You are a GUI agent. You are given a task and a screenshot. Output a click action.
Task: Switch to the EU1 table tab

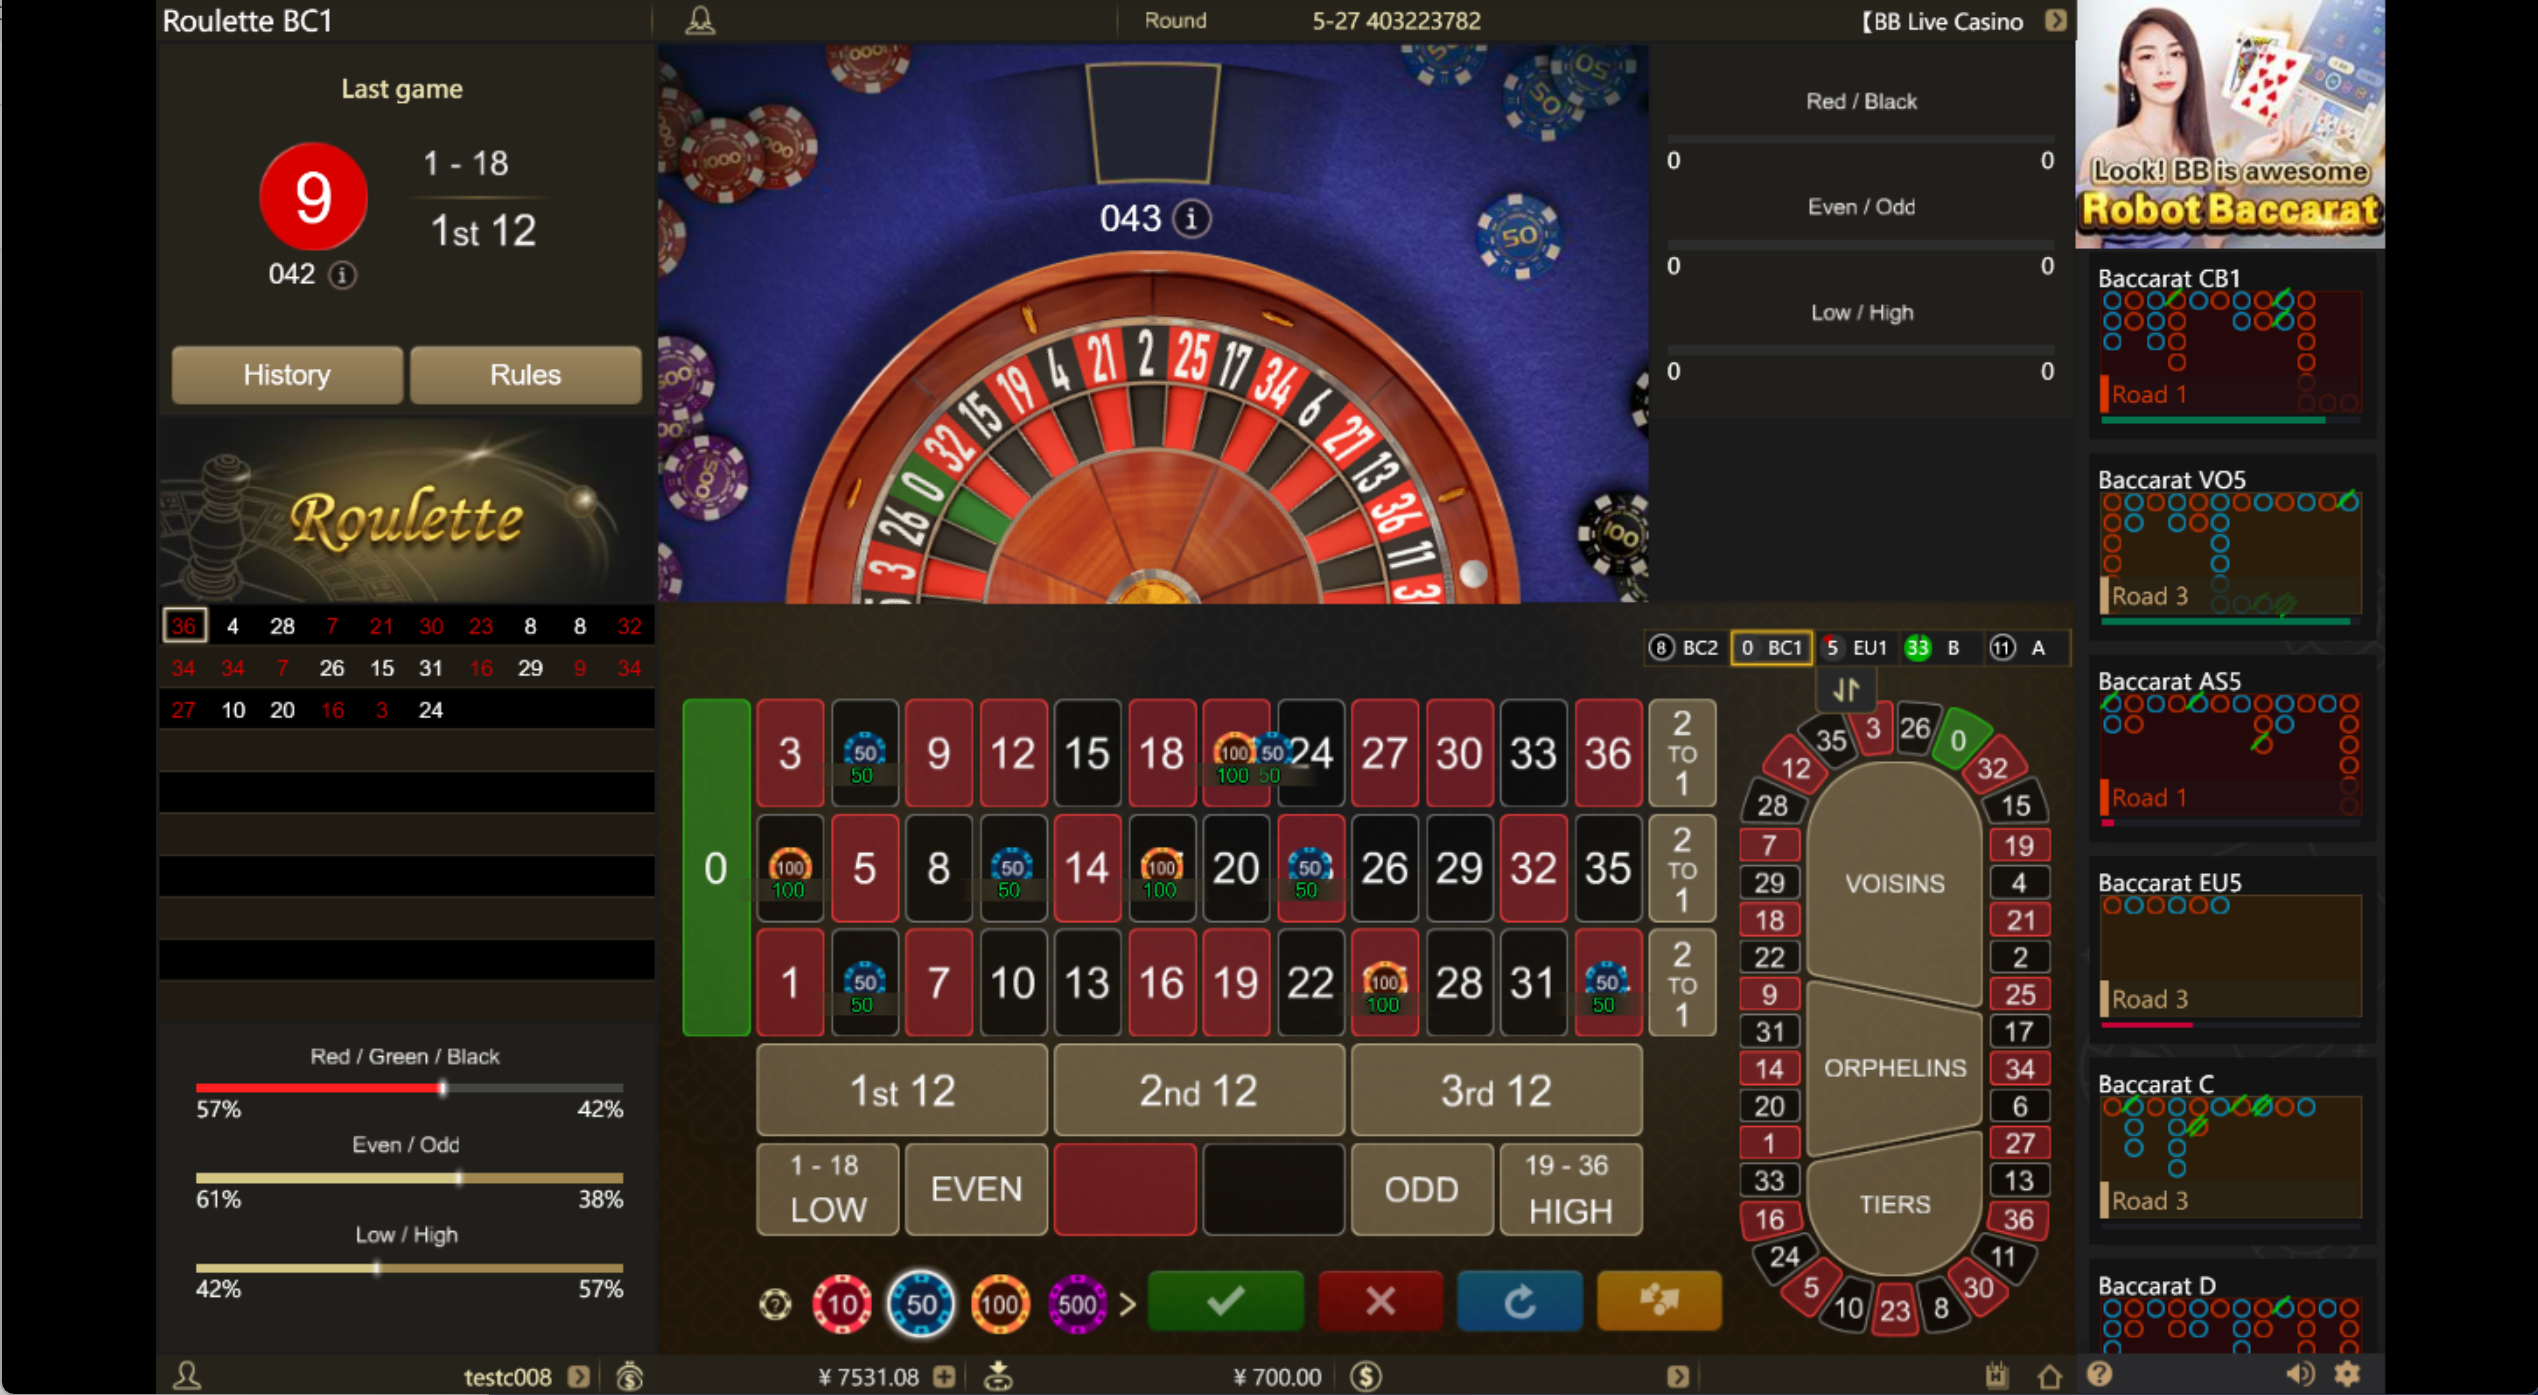tap(1856, 648)
